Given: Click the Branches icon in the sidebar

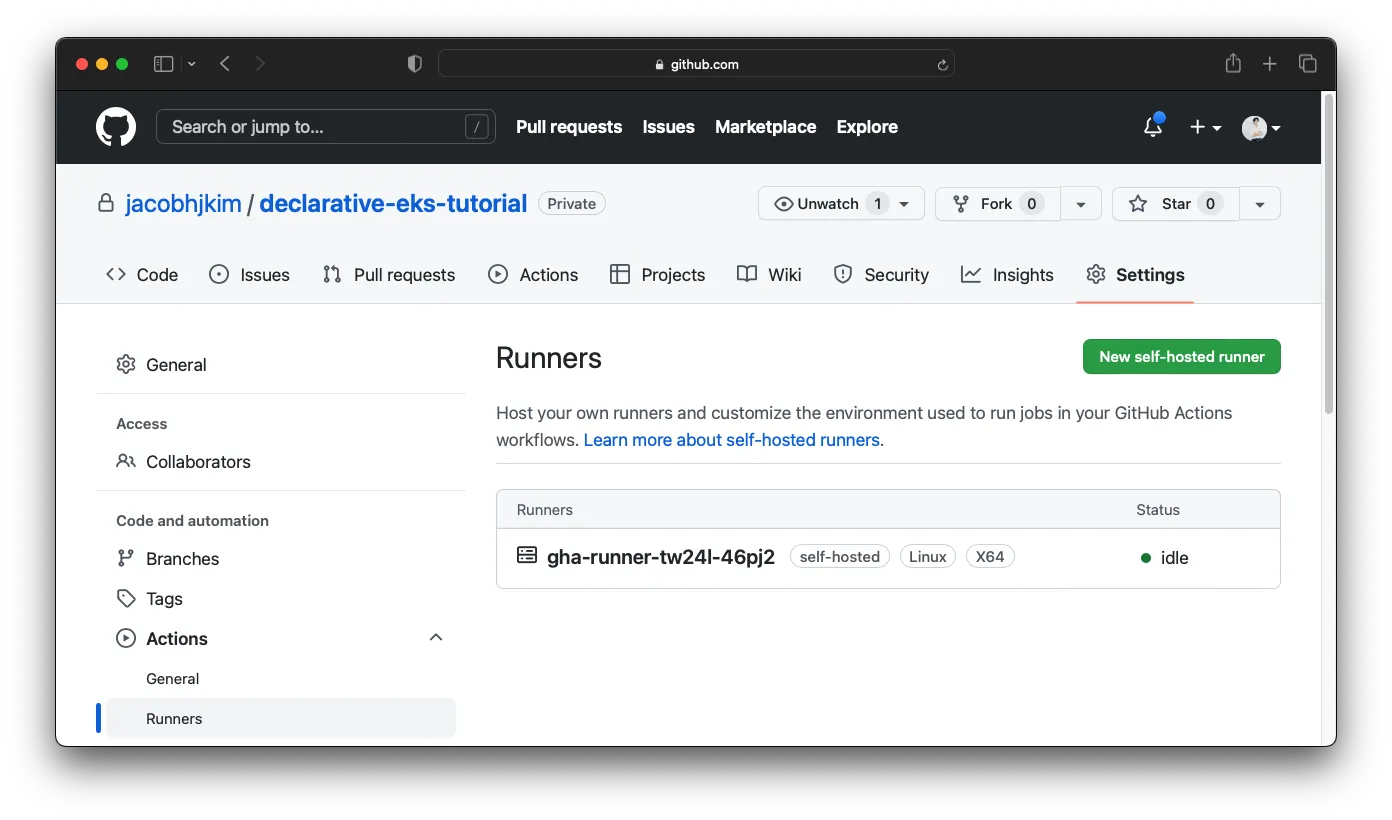Looking at the screenshot, I should (x=126, y=558).
